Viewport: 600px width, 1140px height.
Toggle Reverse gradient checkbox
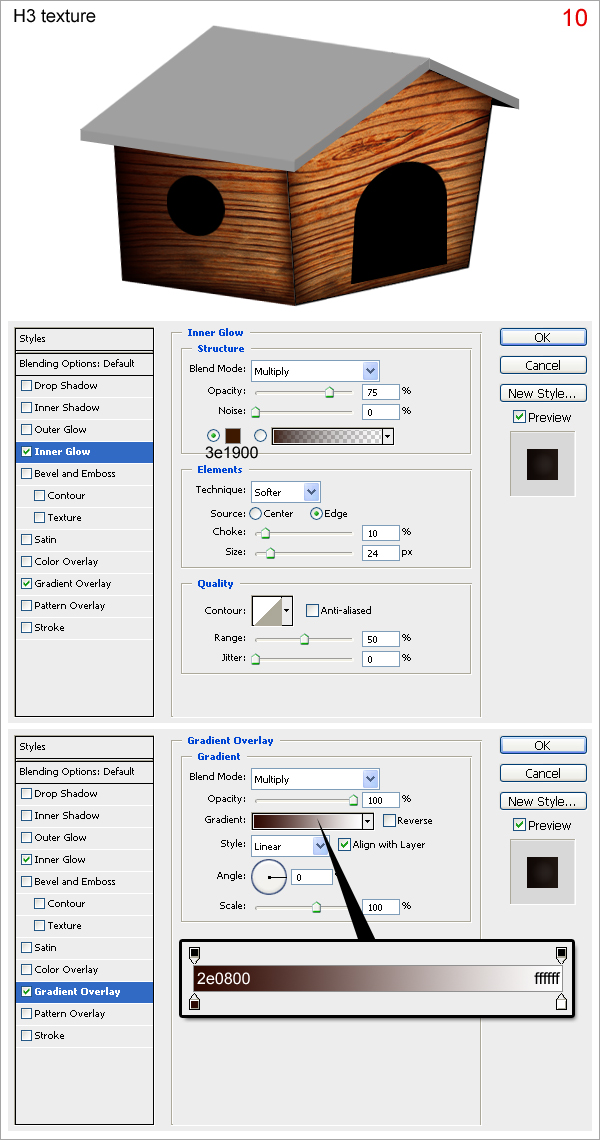389,820
